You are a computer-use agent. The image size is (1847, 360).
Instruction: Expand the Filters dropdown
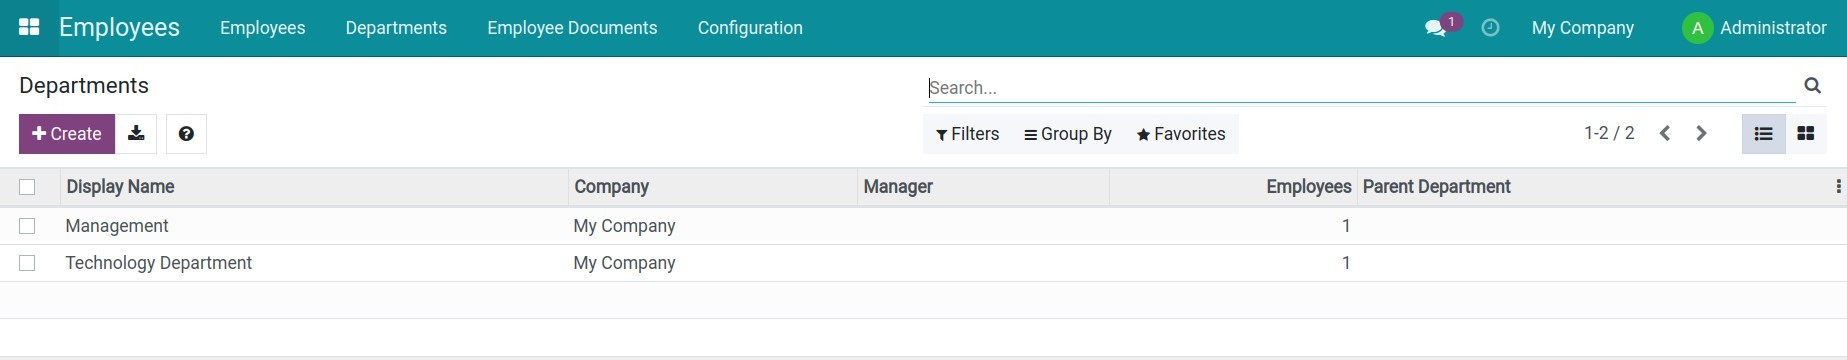(967, 134)
